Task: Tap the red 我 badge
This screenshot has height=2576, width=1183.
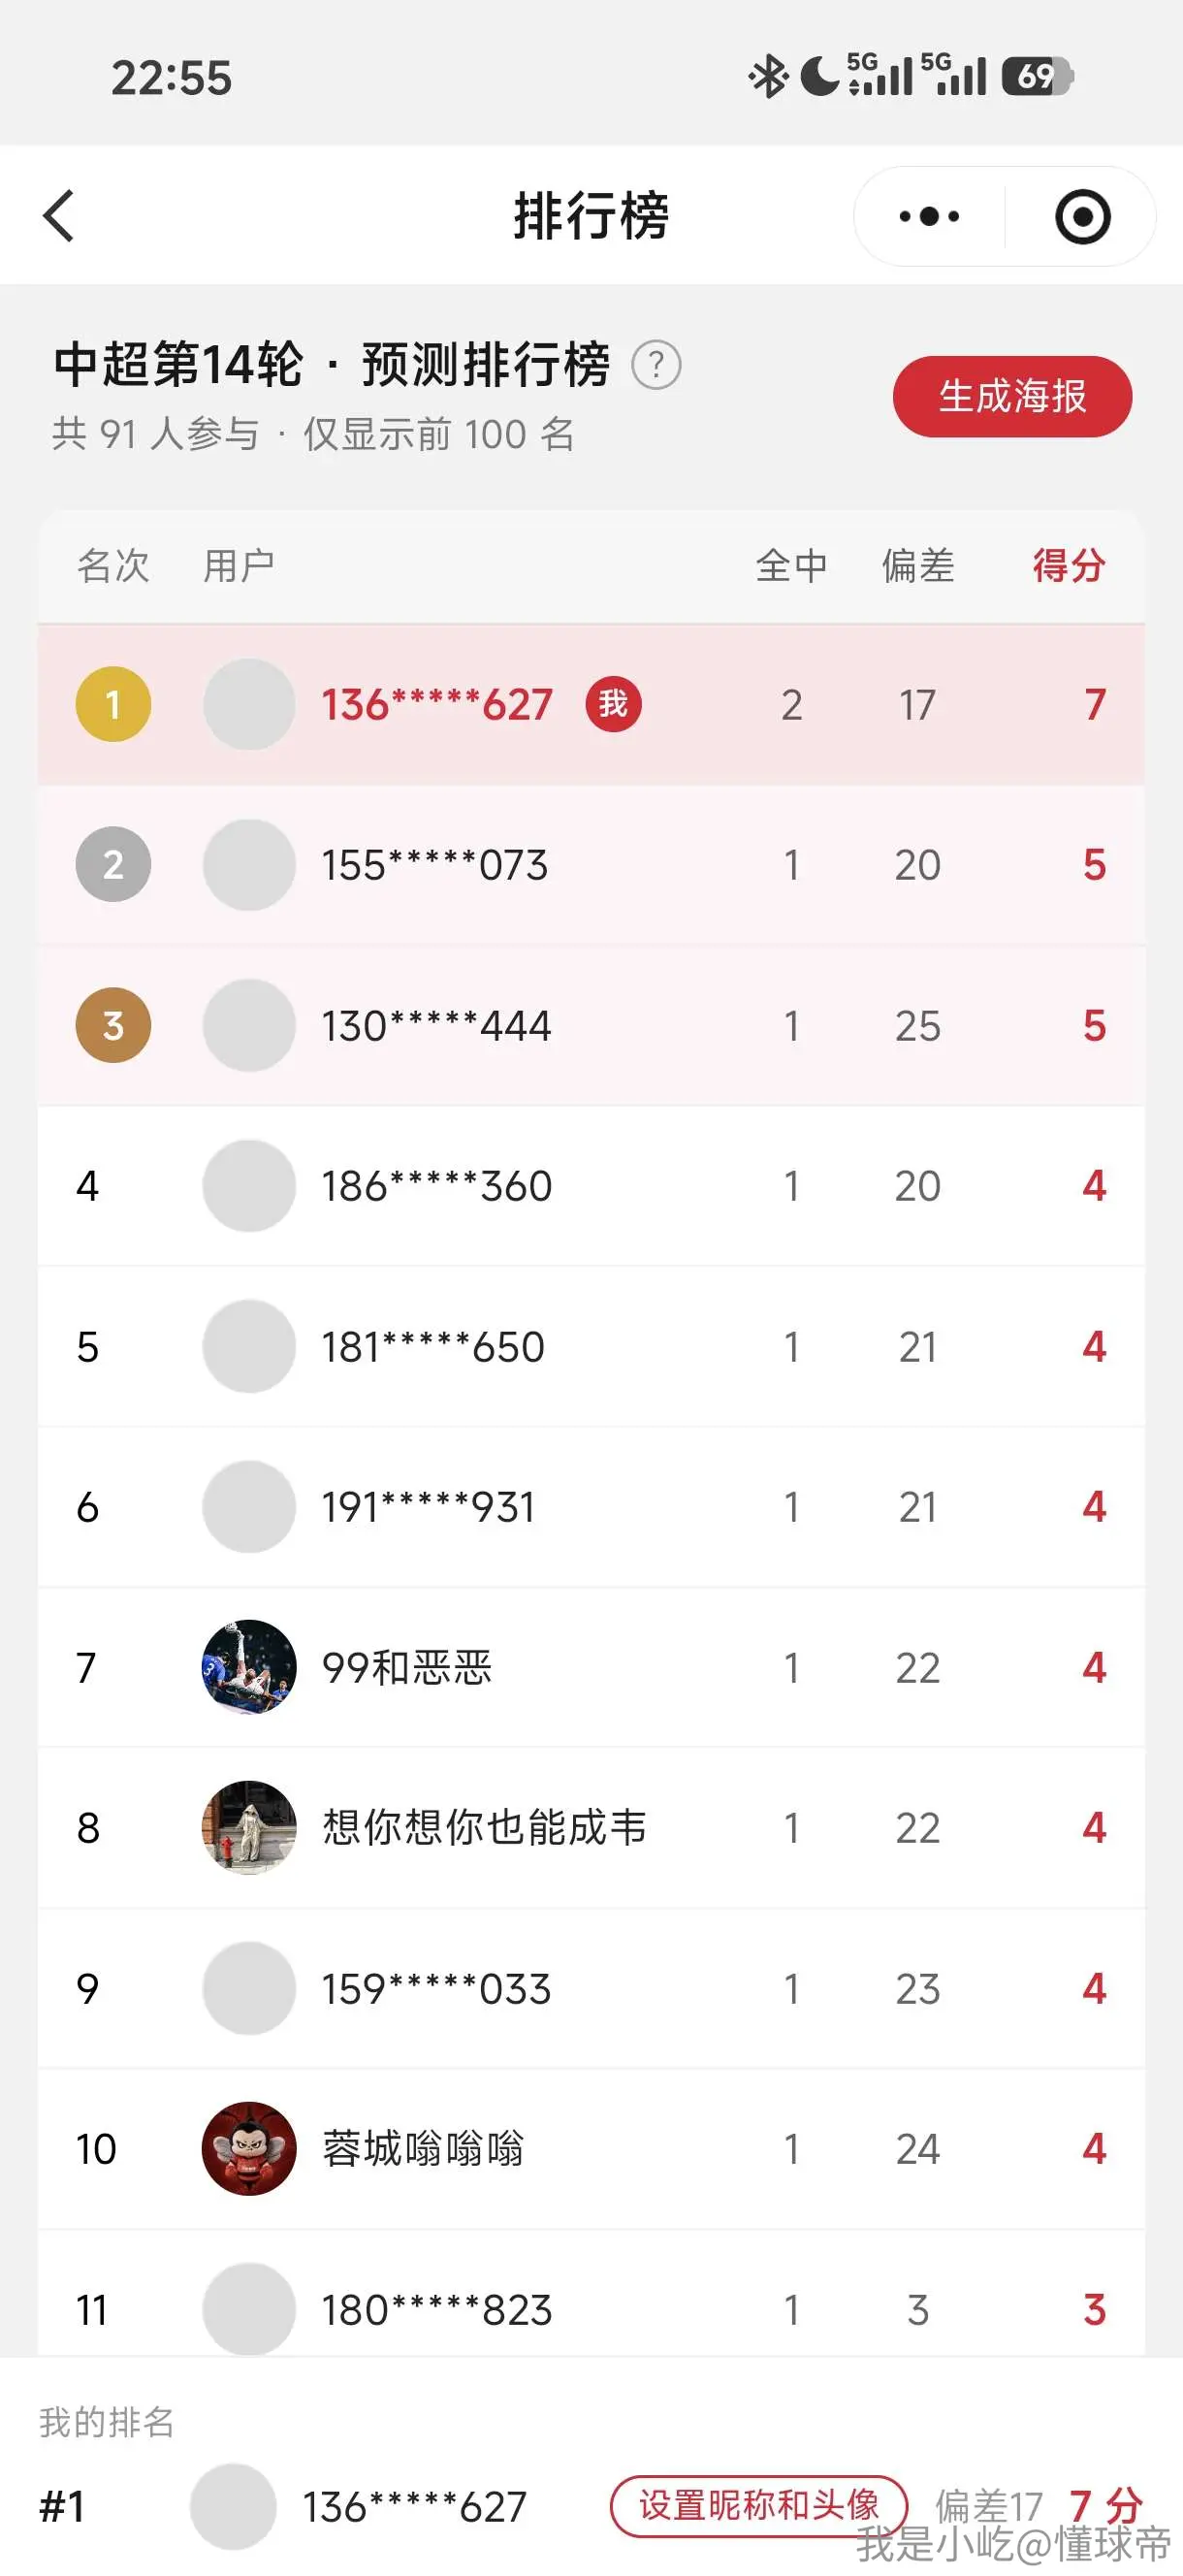Action: pos(613,704)
